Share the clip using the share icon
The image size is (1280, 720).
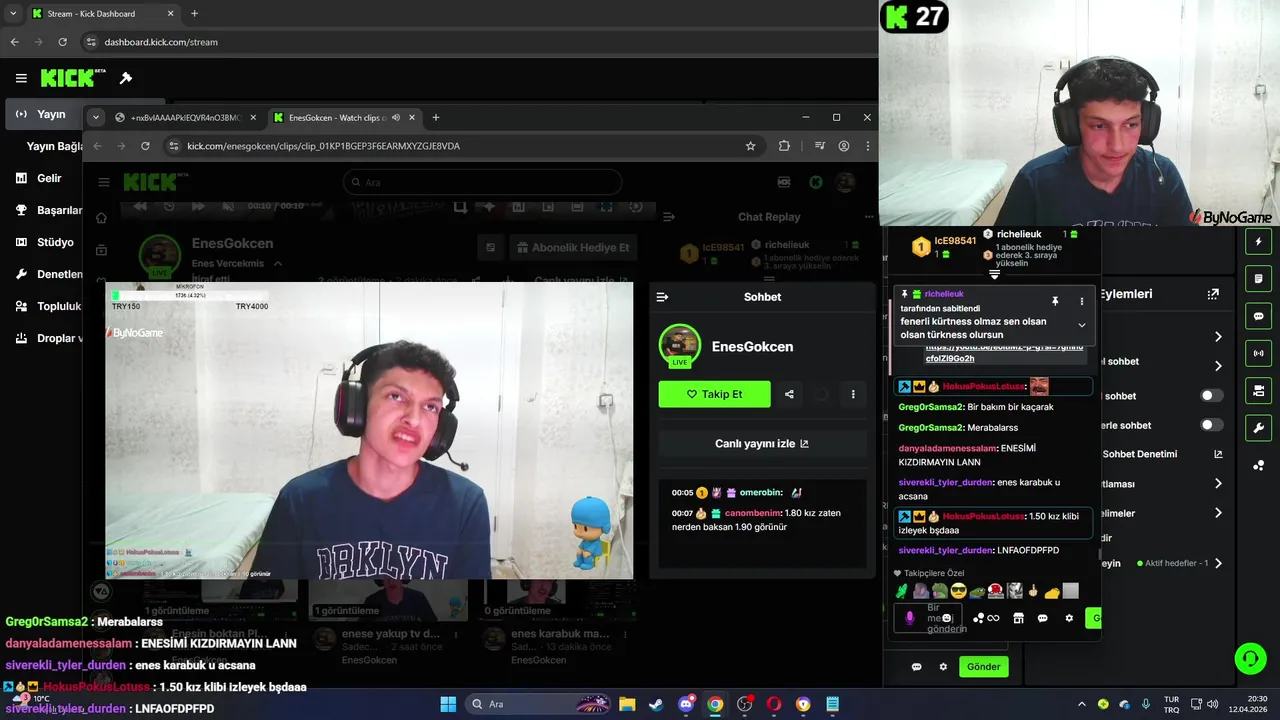[789, 394]
